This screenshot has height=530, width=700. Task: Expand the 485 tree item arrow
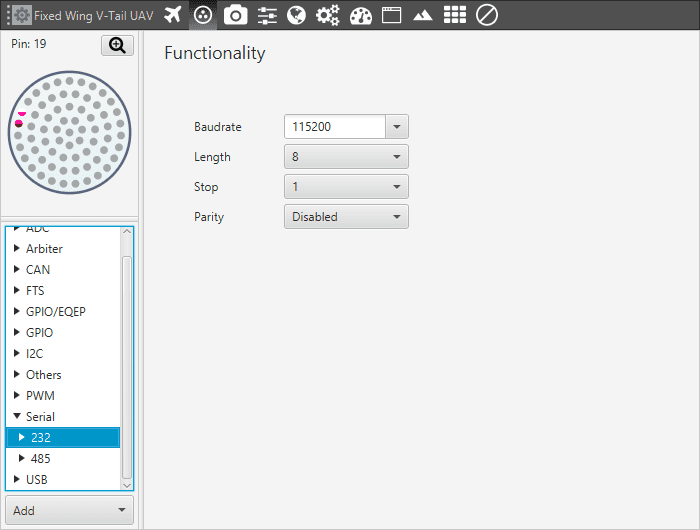pos(21,458)
